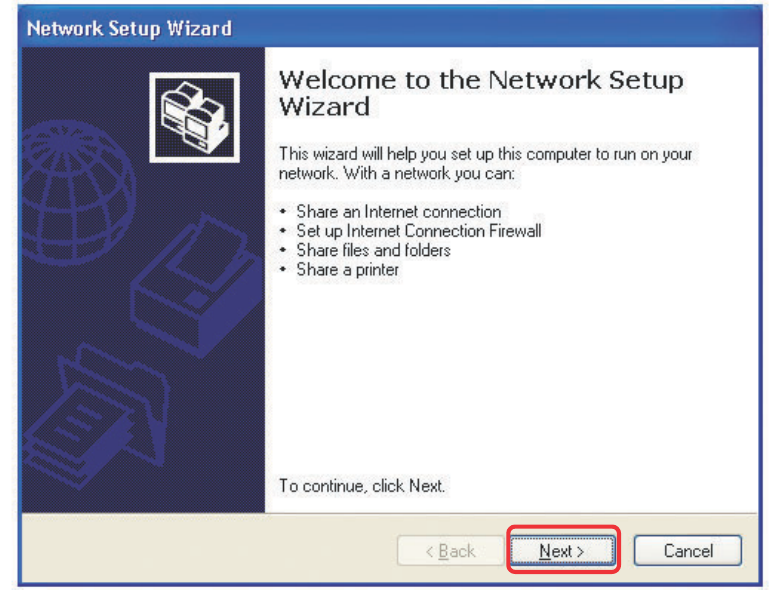
Task: Click 'Share a printer' bullet text
Action: pos(347,270)
